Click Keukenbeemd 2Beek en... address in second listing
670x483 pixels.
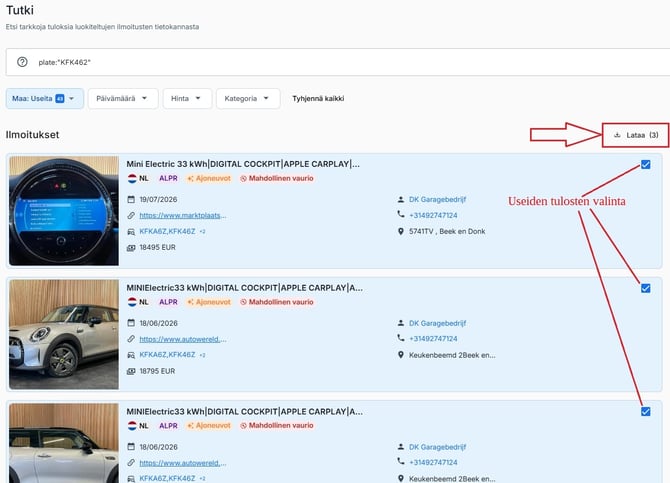click(x=452, y=355)
